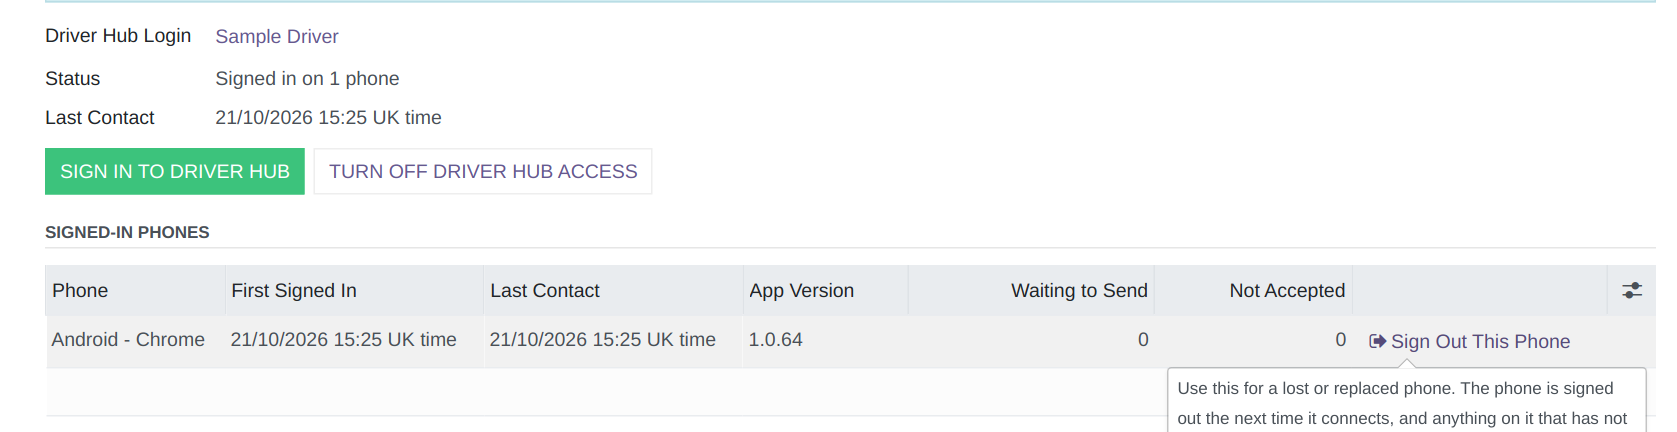Viewport: 1677px width, 432px height.
Task: Sort by App Version column header
Action: (825, 291)
